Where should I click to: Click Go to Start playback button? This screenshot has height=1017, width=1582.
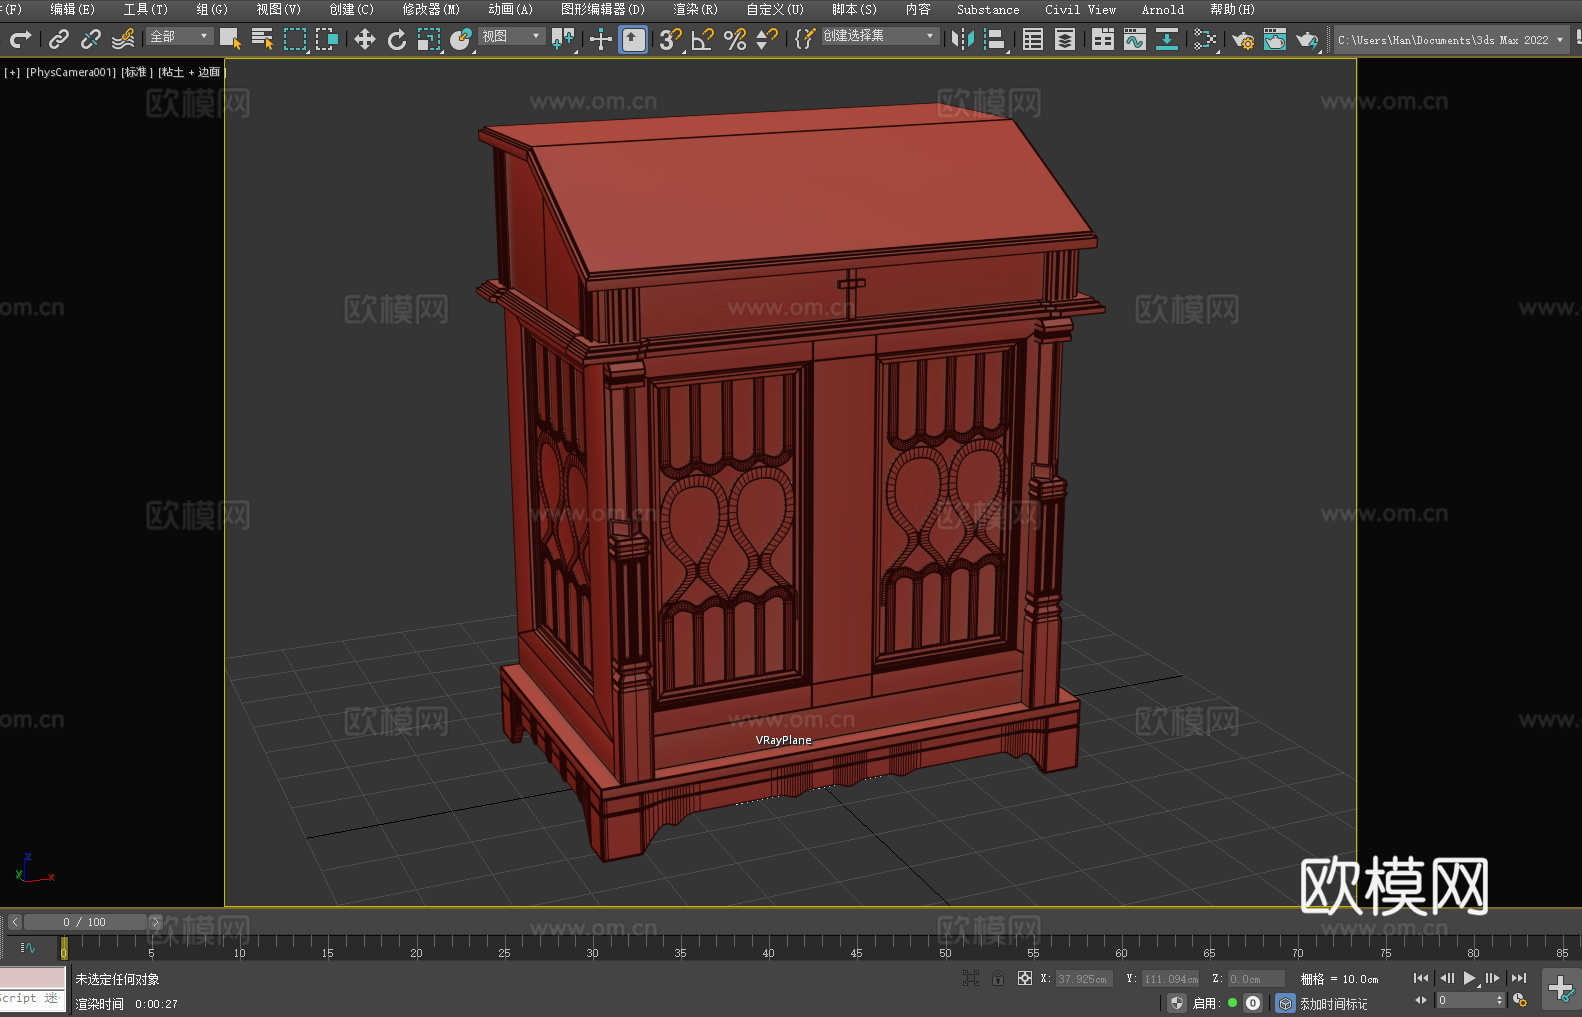(x=1421, y=978)
